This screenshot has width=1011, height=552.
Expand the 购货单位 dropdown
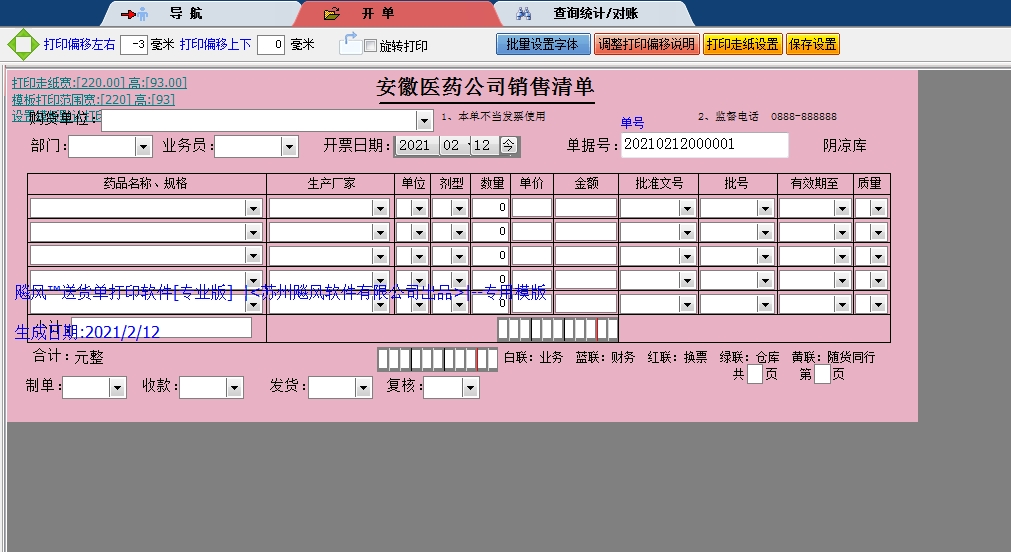[x=424, y=120]
